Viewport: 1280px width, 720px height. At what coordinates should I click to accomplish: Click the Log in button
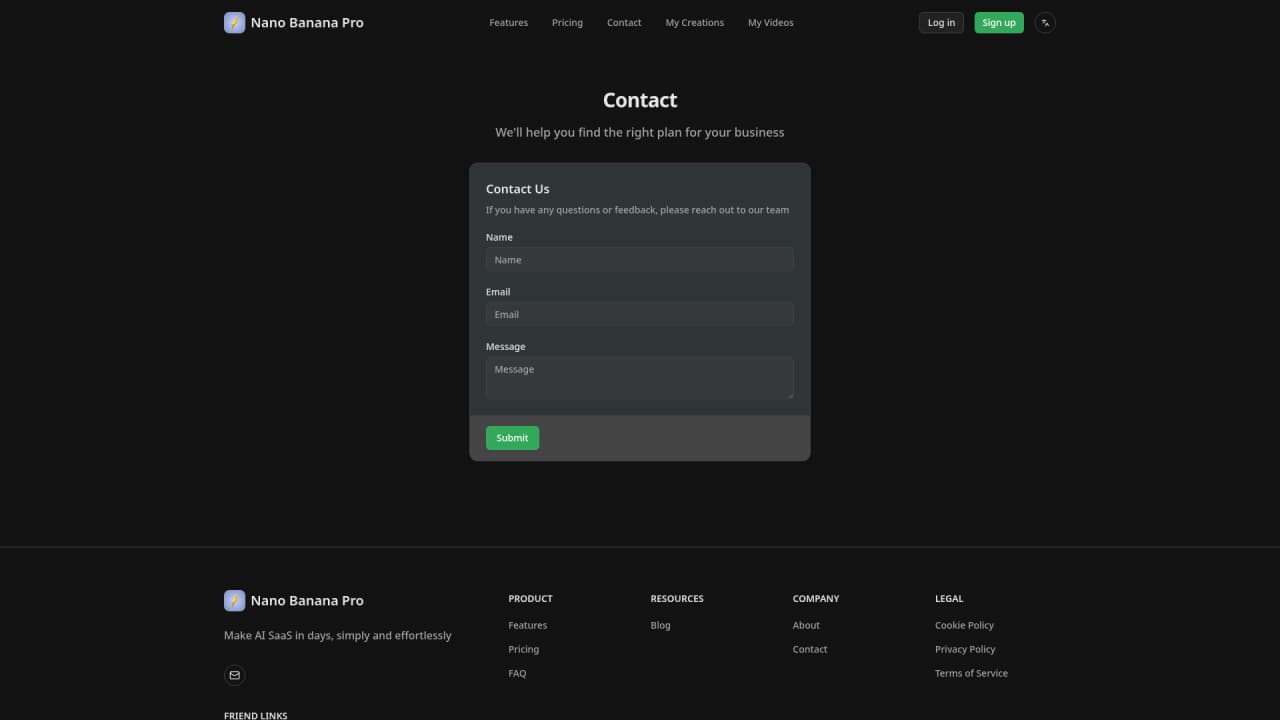pyautogui.click(x=941, y=22)
